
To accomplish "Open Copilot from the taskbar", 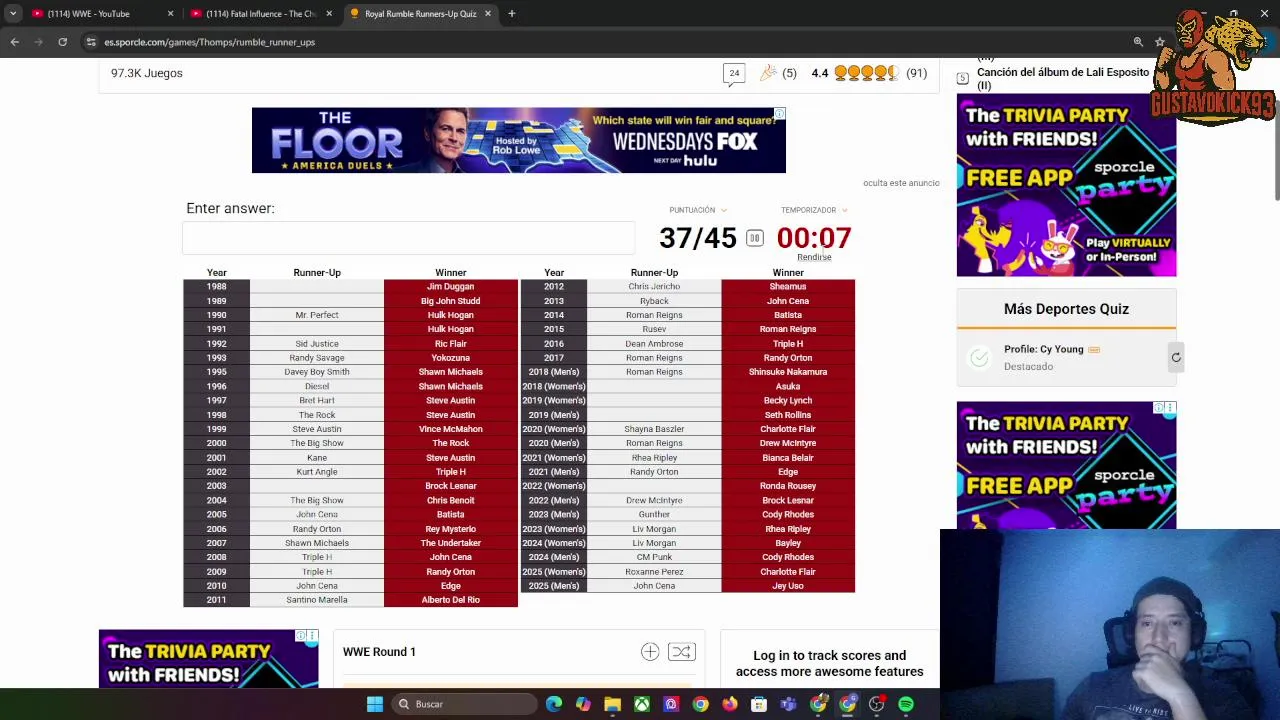I will coord(583,704).
